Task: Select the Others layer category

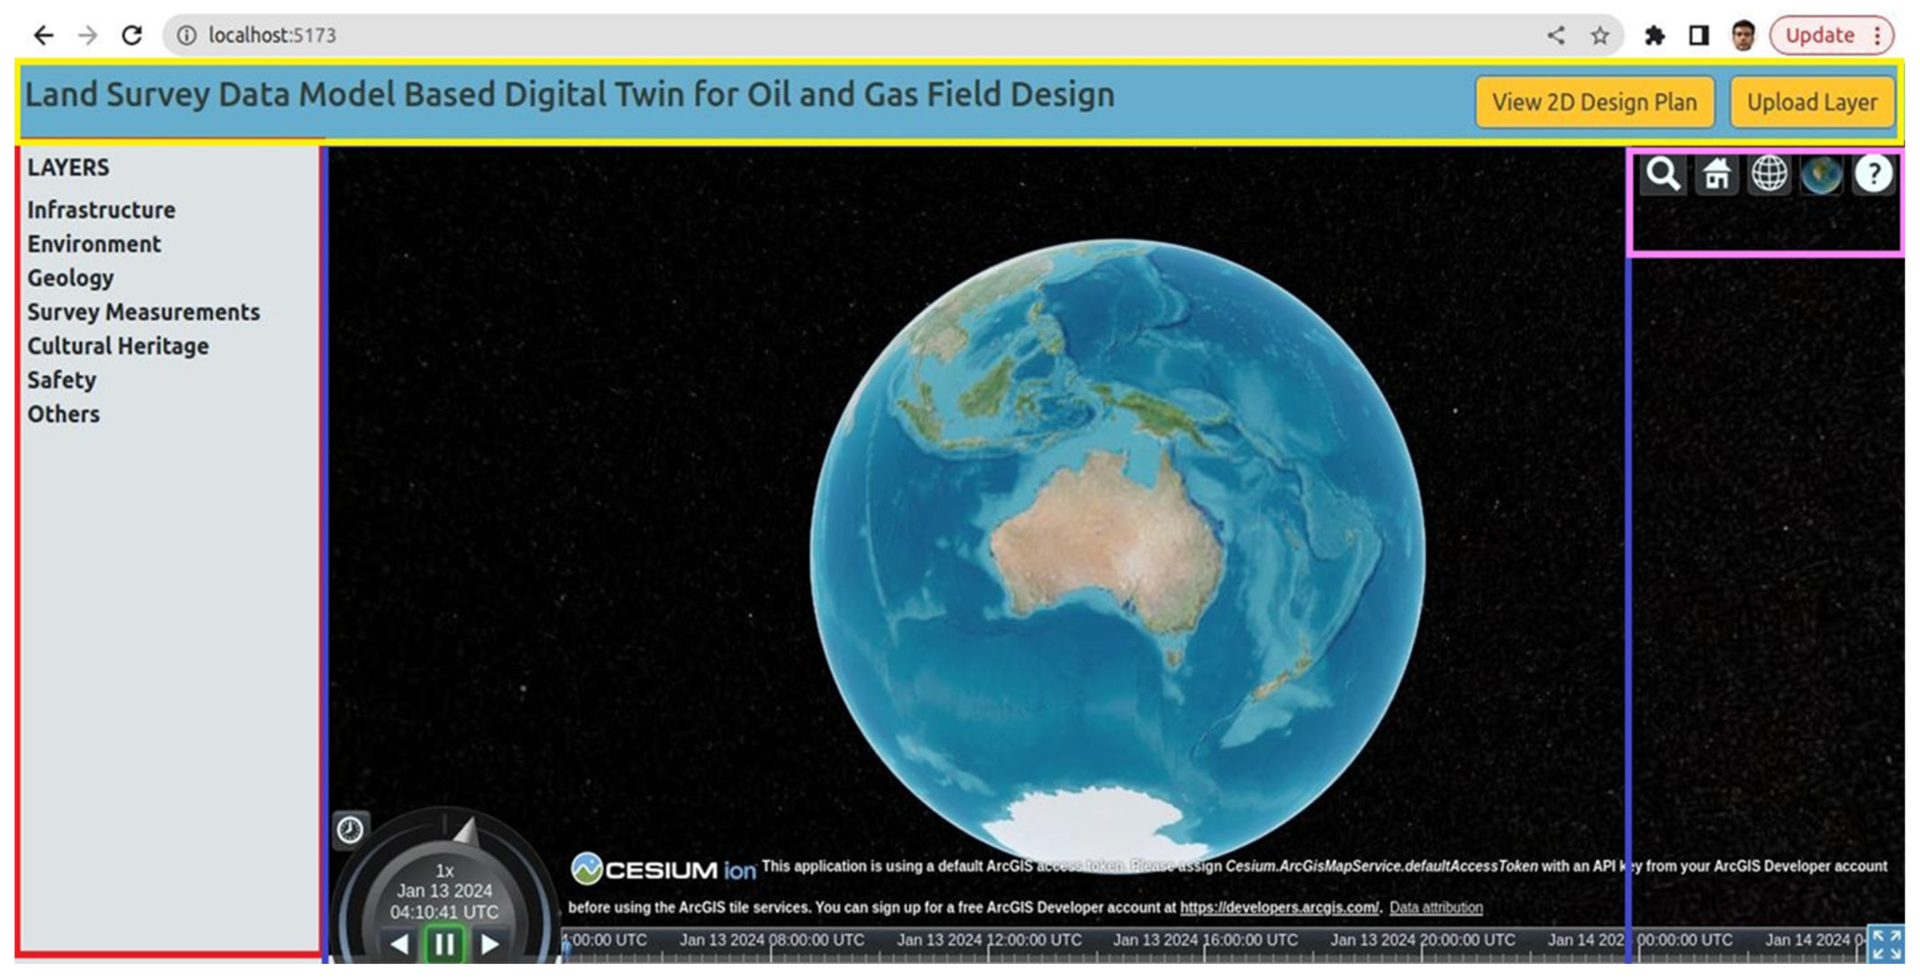Action: tap(63, 414)
